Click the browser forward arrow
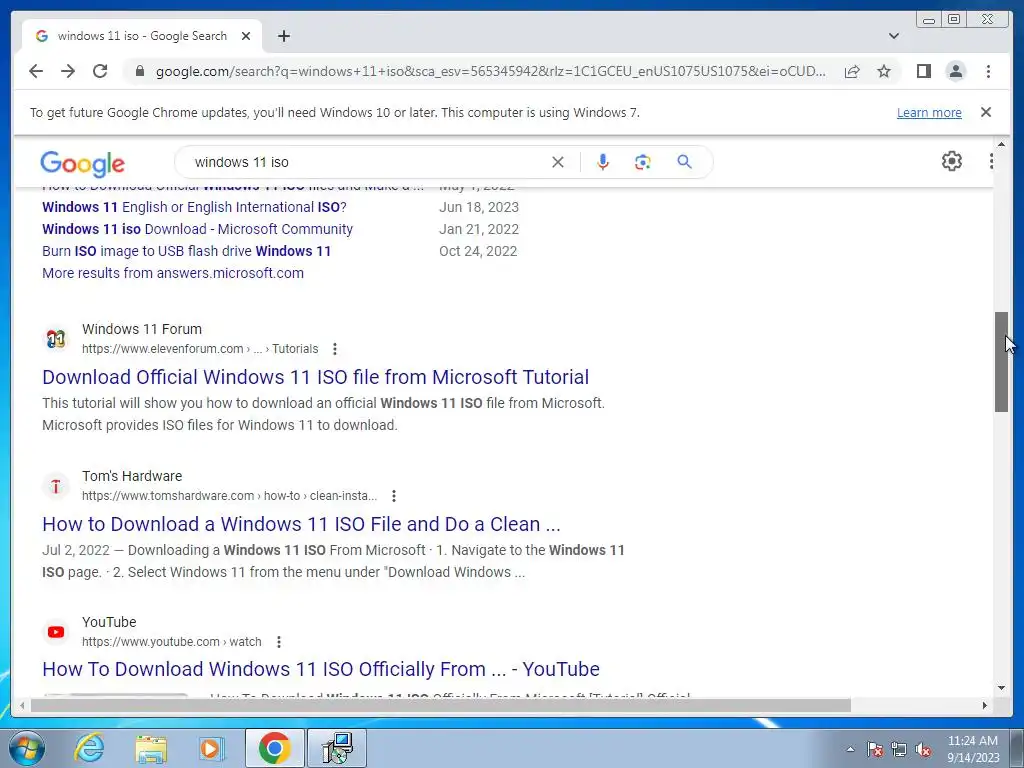Image resolution: width=1024 pixels, height=768 pixels. tap(68, 71)
